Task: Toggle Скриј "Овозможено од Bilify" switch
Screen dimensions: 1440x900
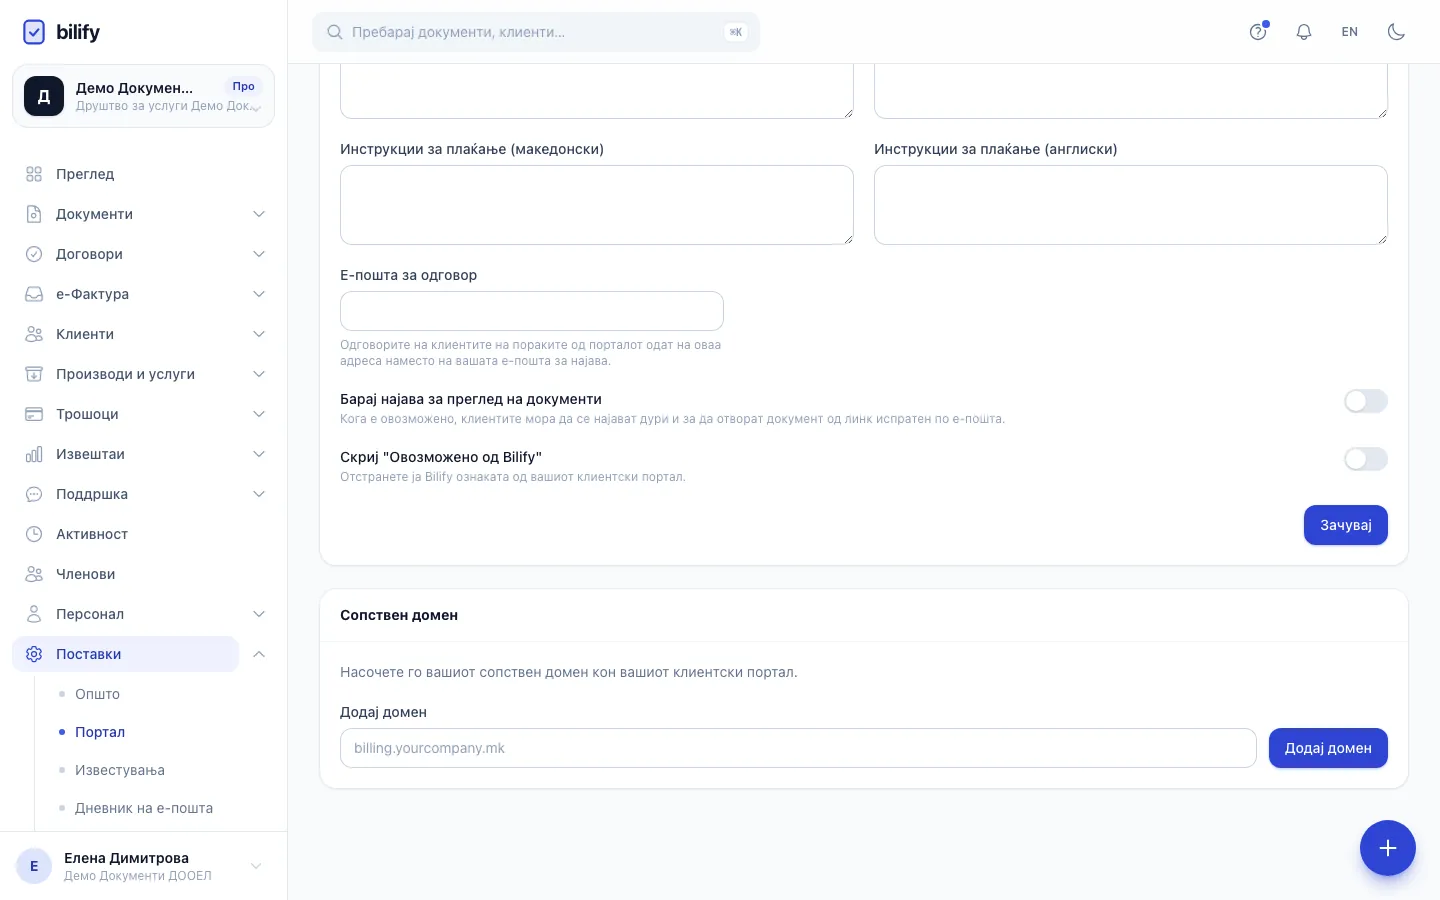Action: pyautogui.click(x=1365, y=459)
